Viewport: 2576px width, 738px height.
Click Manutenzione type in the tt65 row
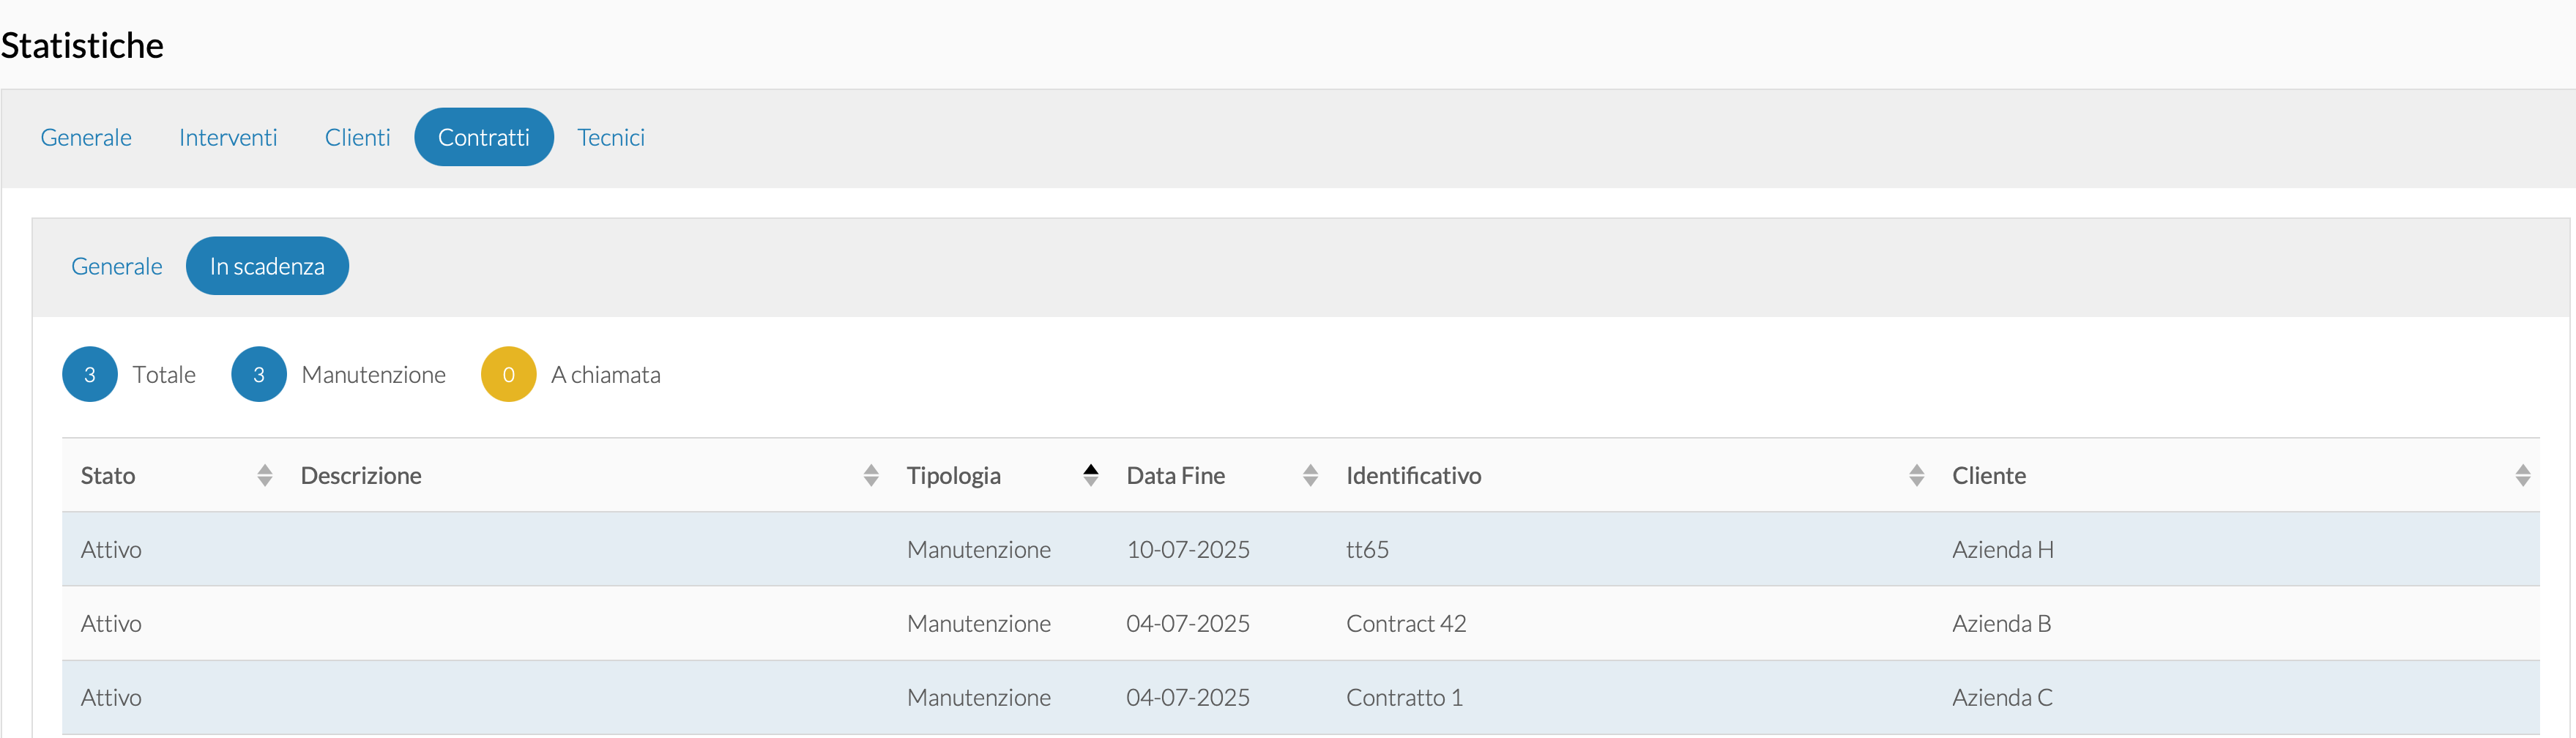(x=979, y=549)
